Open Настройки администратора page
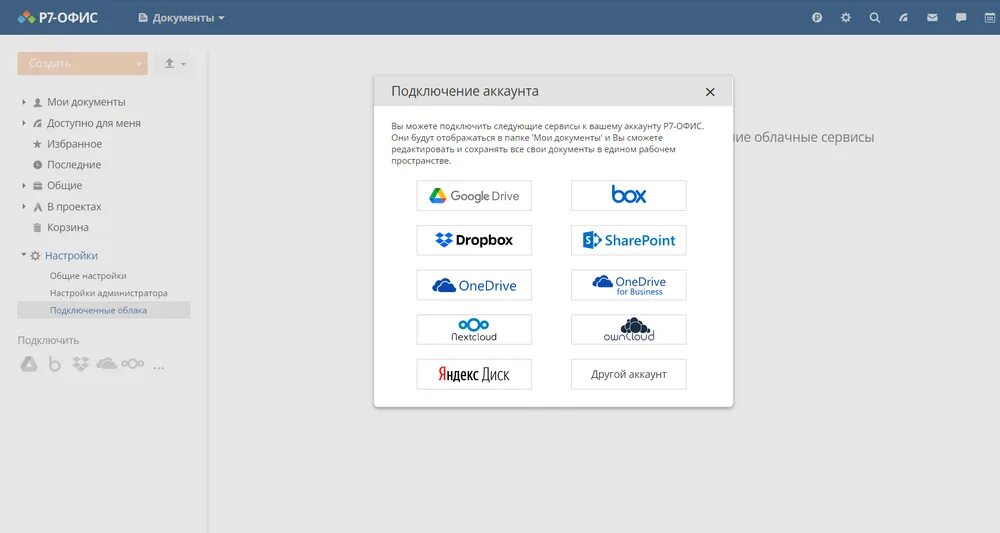The height and width of the screenshot is (533, 1000). [x=108, y=293]
